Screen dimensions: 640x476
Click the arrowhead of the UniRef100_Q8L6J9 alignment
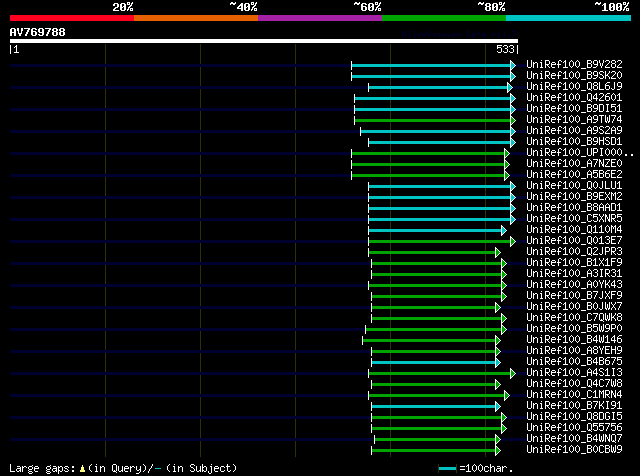point(510,87)
